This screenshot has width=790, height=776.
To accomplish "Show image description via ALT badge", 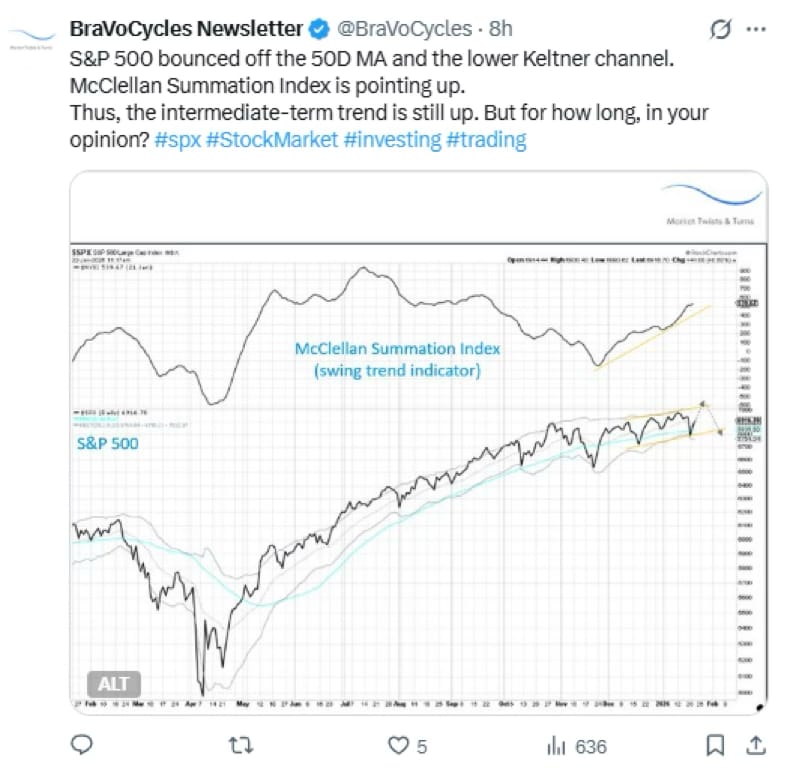I will coord(114,684).
